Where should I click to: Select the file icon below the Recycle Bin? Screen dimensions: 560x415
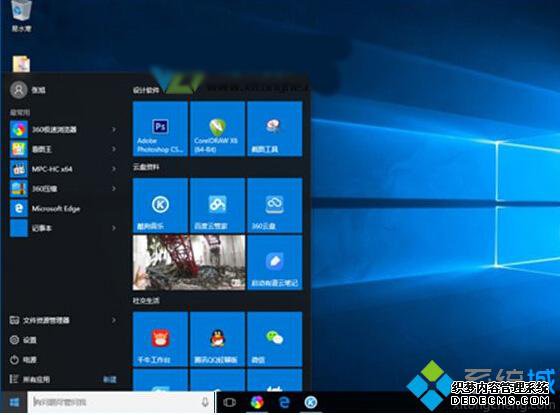[x=21, y=64]
